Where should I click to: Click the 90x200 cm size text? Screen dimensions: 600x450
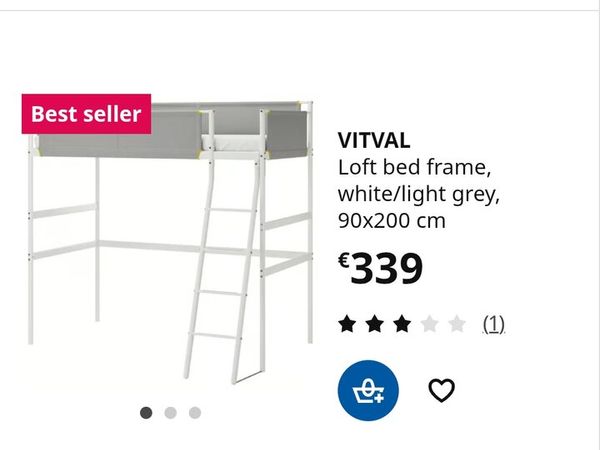tap(392, 221)
